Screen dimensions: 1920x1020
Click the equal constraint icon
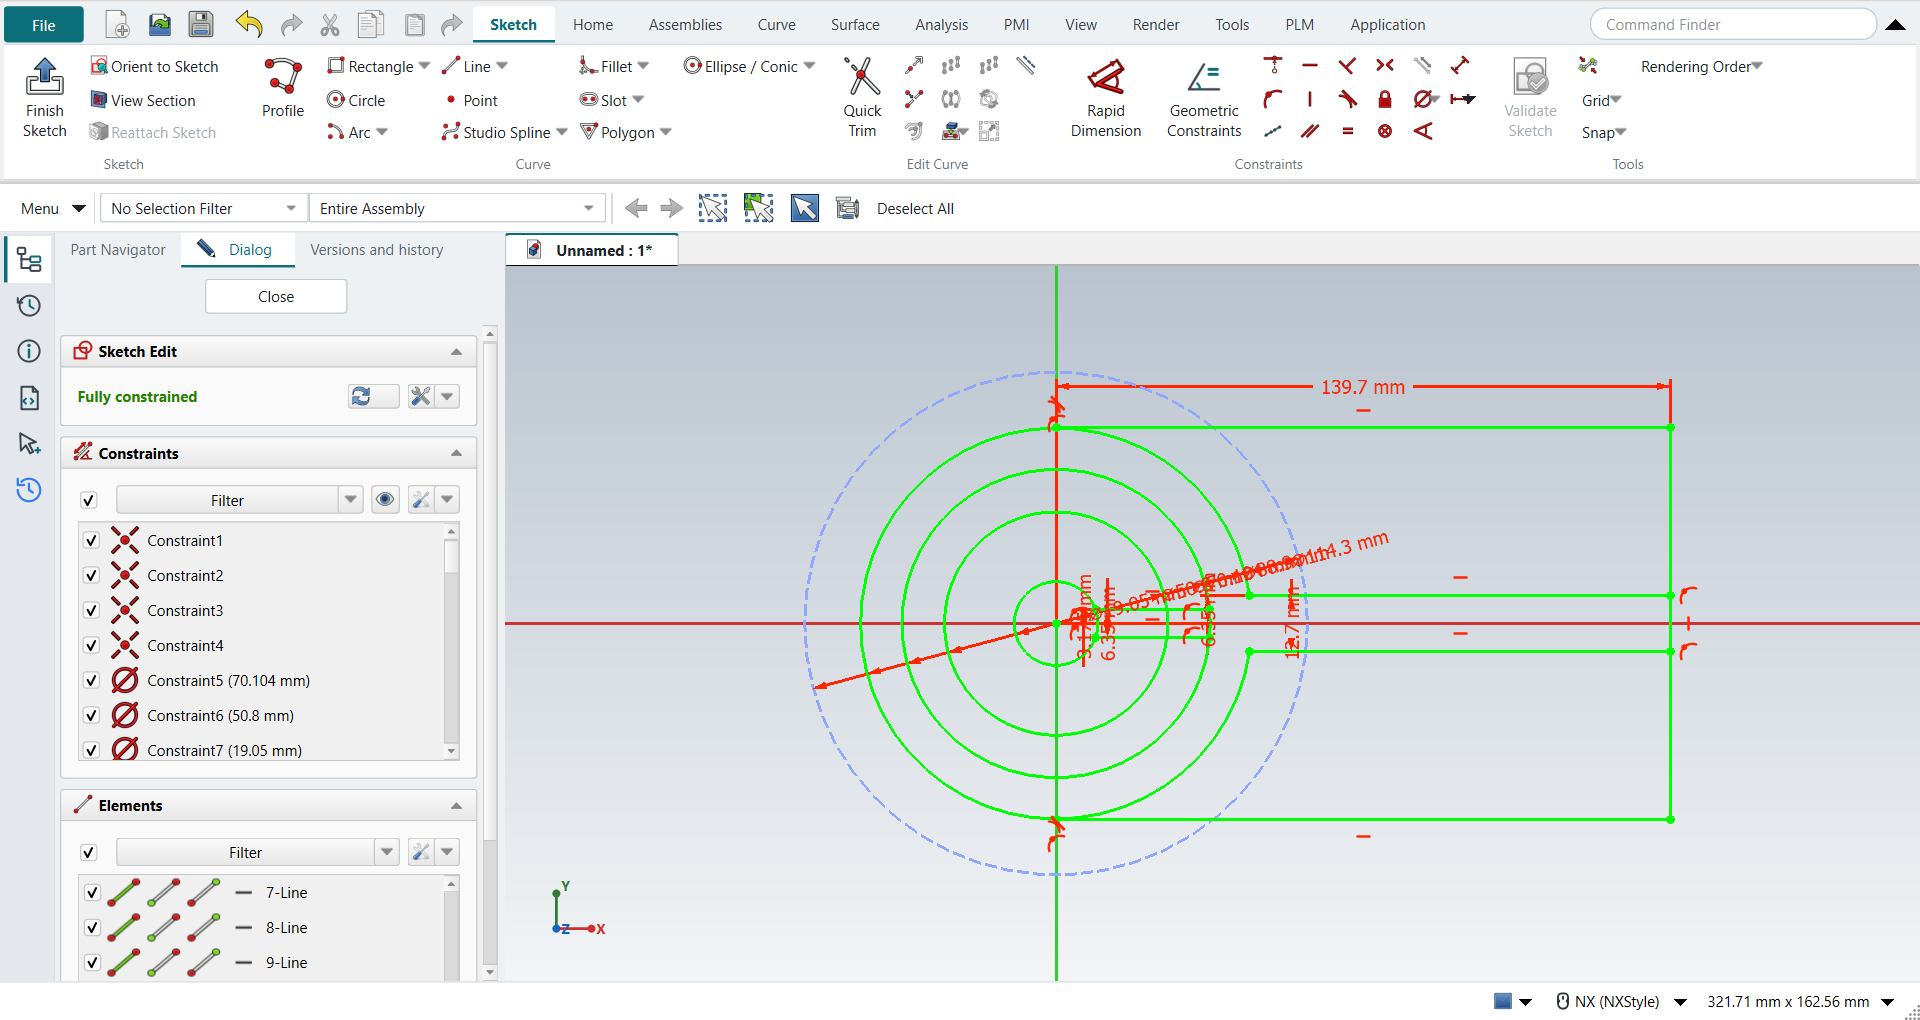(x=1348, y=131)
